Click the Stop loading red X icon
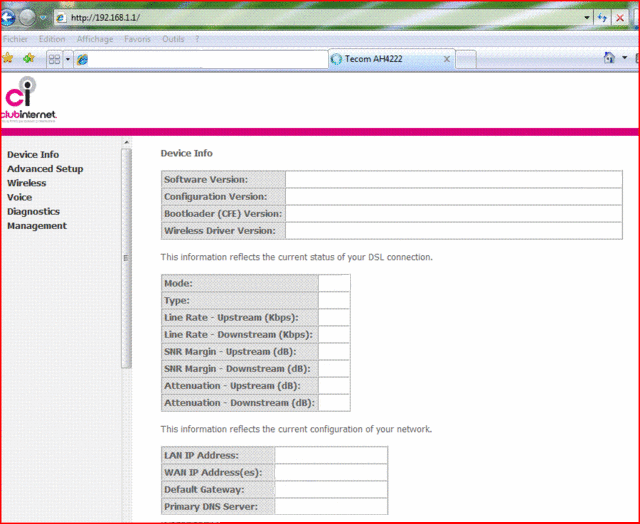The width and height of the screenshot is (640, 524). pyautogui.click(x=620, y=18)
